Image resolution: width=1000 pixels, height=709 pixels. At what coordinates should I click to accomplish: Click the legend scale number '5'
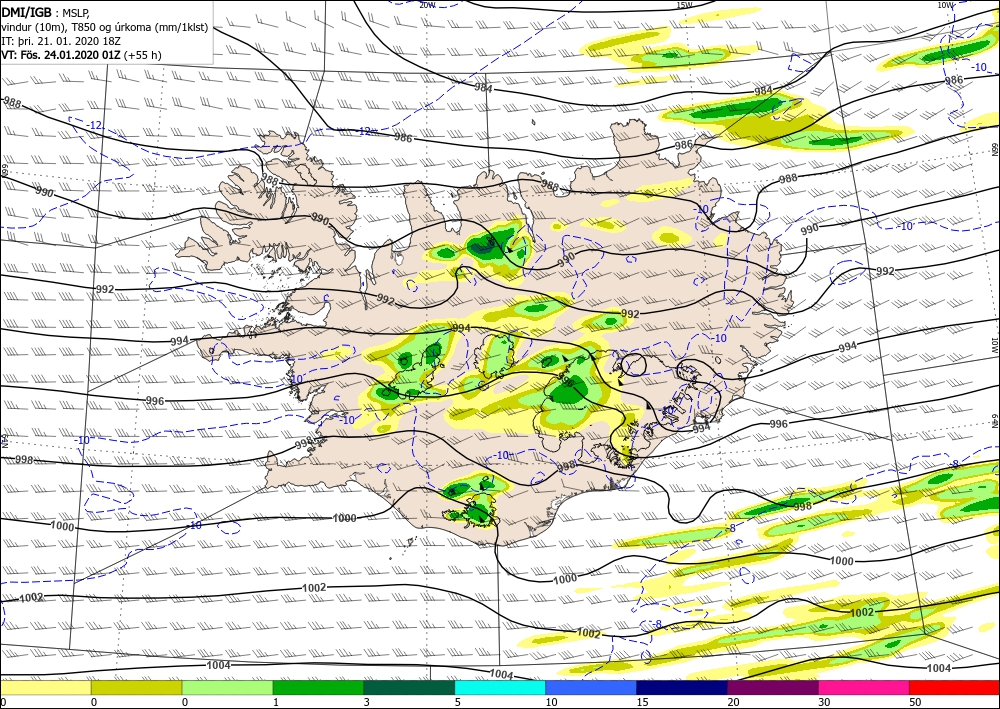[458, 702]
